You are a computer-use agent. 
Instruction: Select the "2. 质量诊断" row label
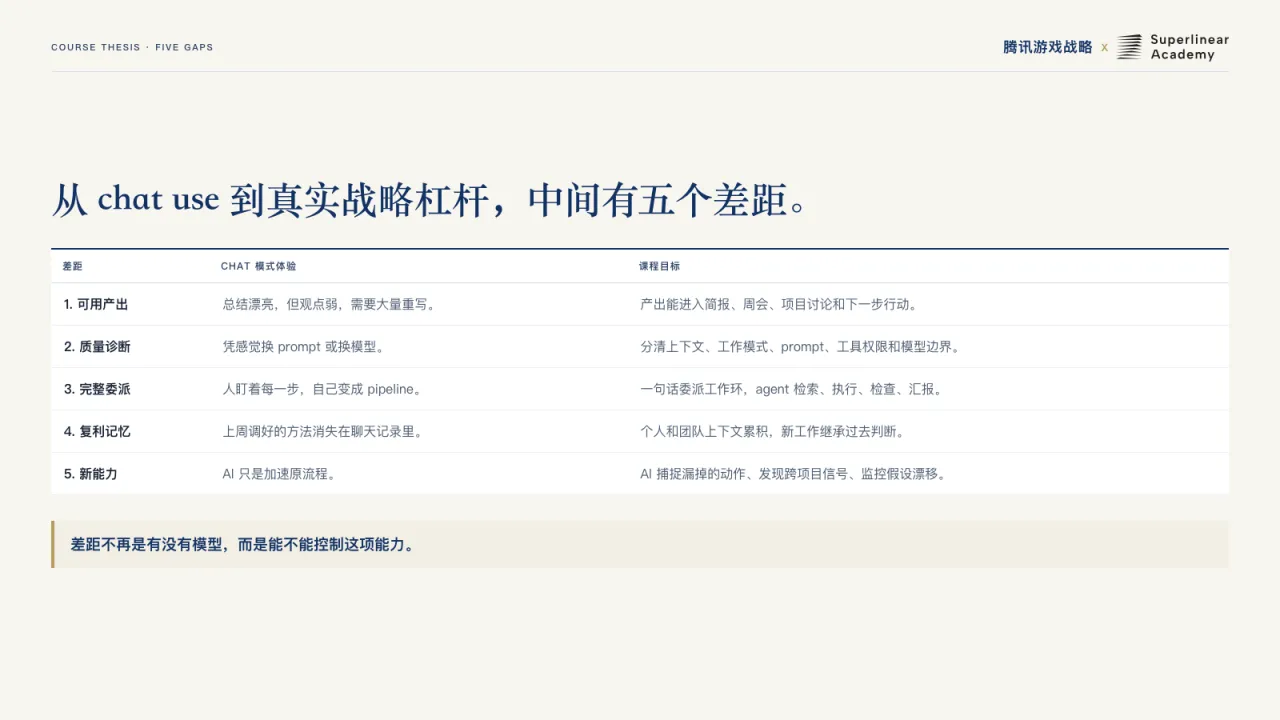(x=97, y=347)
